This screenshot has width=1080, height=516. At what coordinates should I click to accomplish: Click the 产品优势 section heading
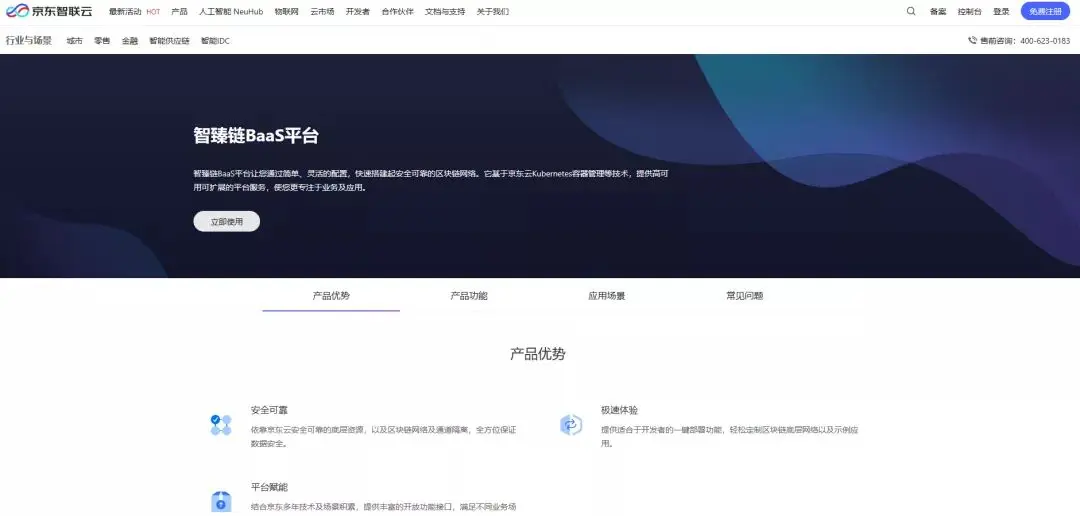[x=538, y=354]
